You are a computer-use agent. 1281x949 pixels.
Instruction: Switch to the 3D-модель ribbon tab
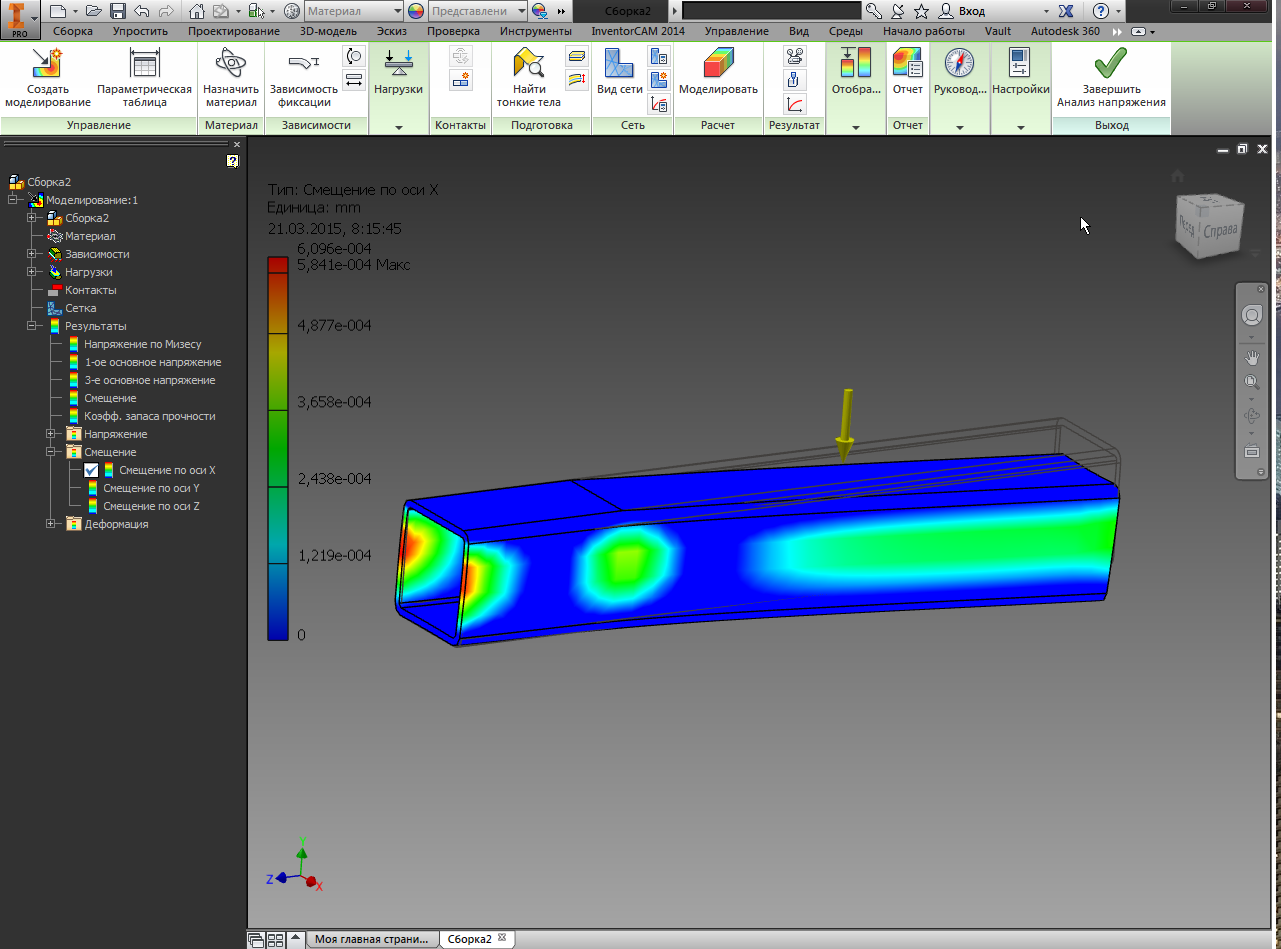[x=328, y=31]
